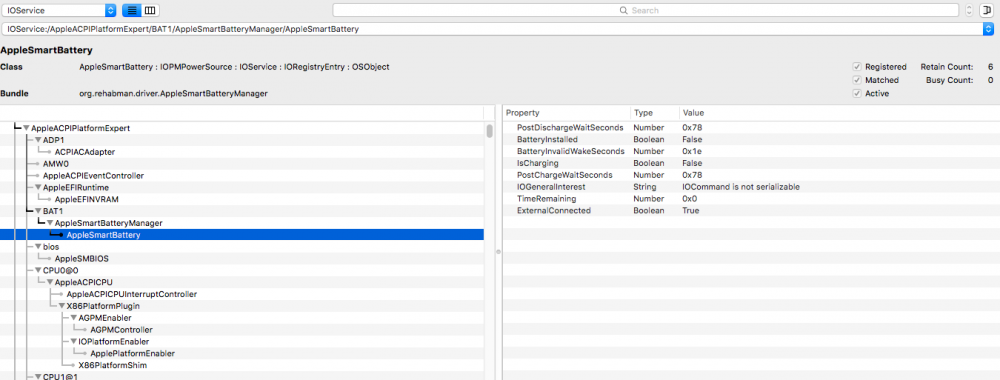Collapse the AppleEFIRuntime node

coord(38,187)
